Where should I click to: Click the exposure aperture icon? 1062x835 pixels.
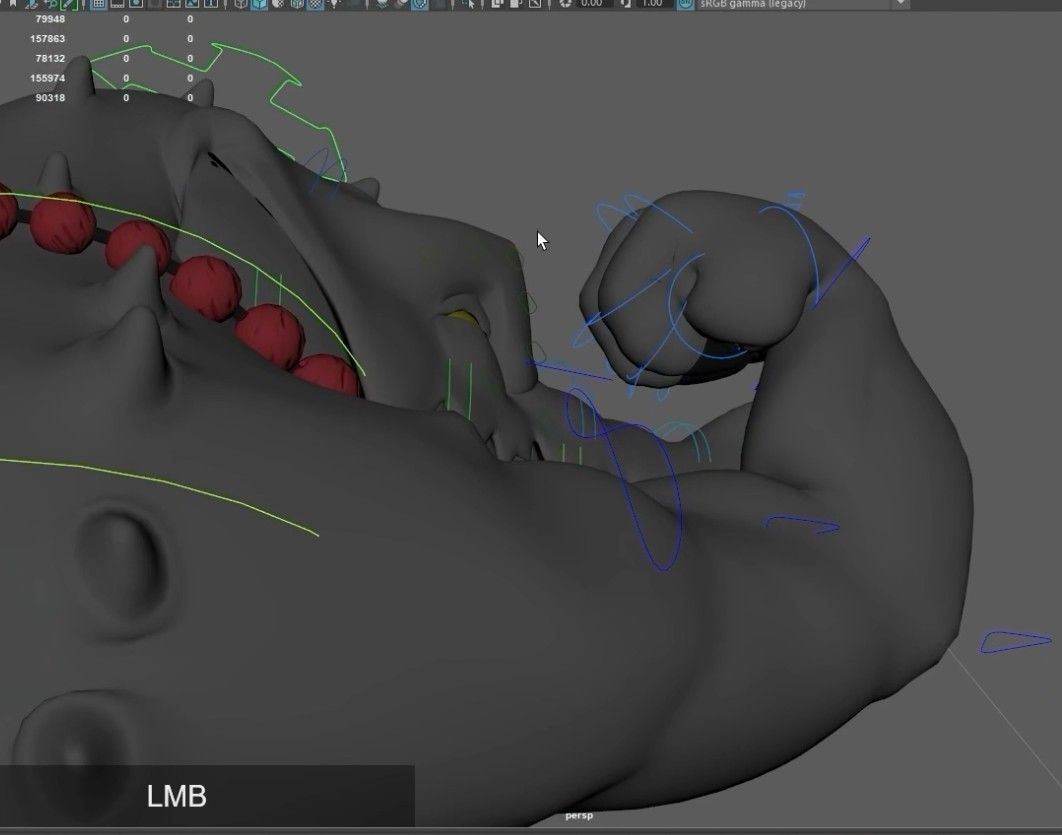(x=565, y=3)
